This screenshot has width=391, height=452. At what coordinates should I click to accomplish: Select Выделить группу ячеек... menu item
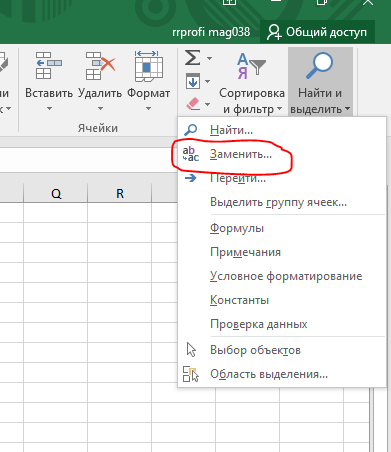(x=282, y=202)
